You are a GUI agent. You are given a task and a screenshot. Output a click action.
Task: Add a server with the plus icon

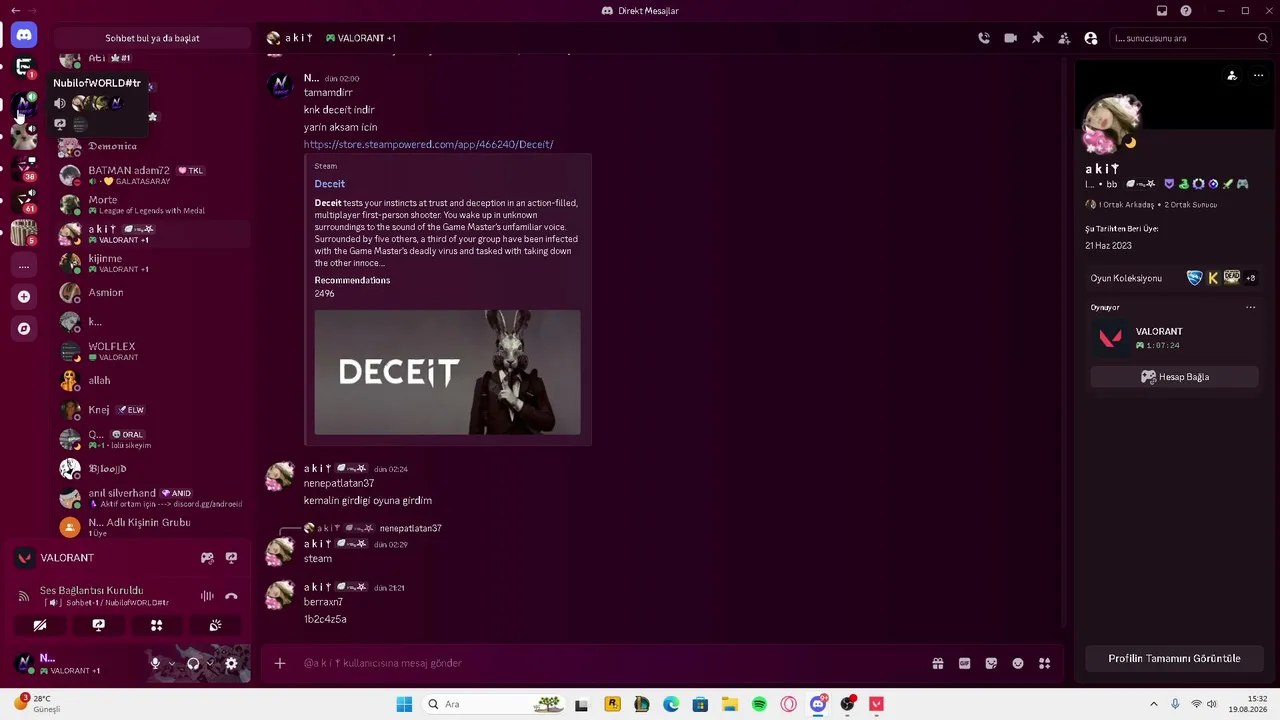[24, 296]
